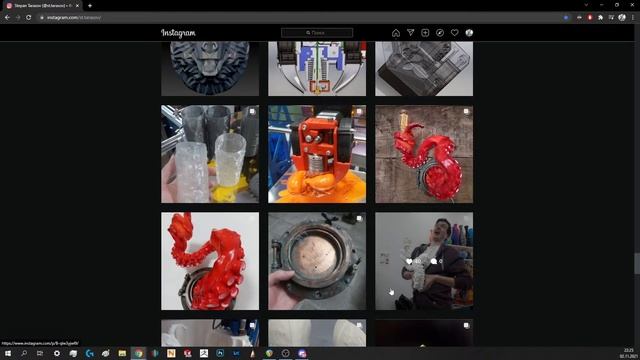Open the Logitech G app on taskbar
The image size is (640, 360).
click(x=89, y=353)
